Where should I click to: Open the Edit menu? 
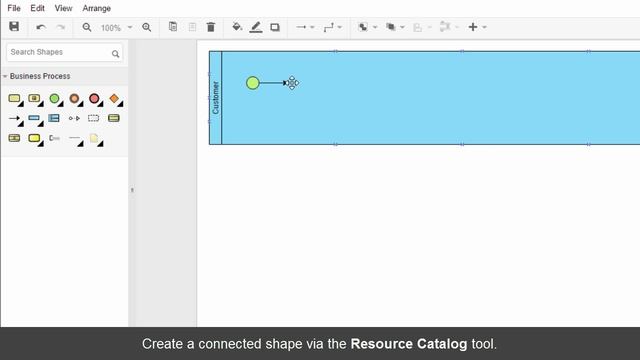[37, 8]
